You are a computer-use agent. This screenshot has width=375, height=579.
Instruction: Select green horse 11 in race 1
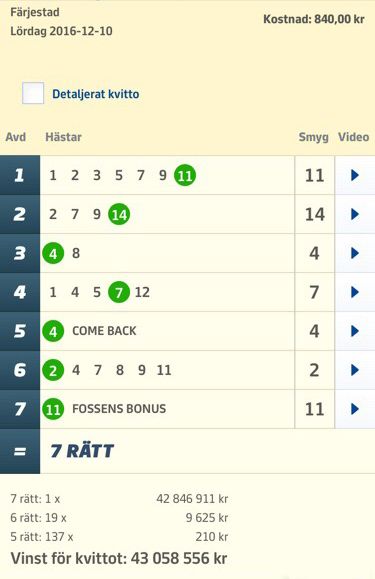185,175
